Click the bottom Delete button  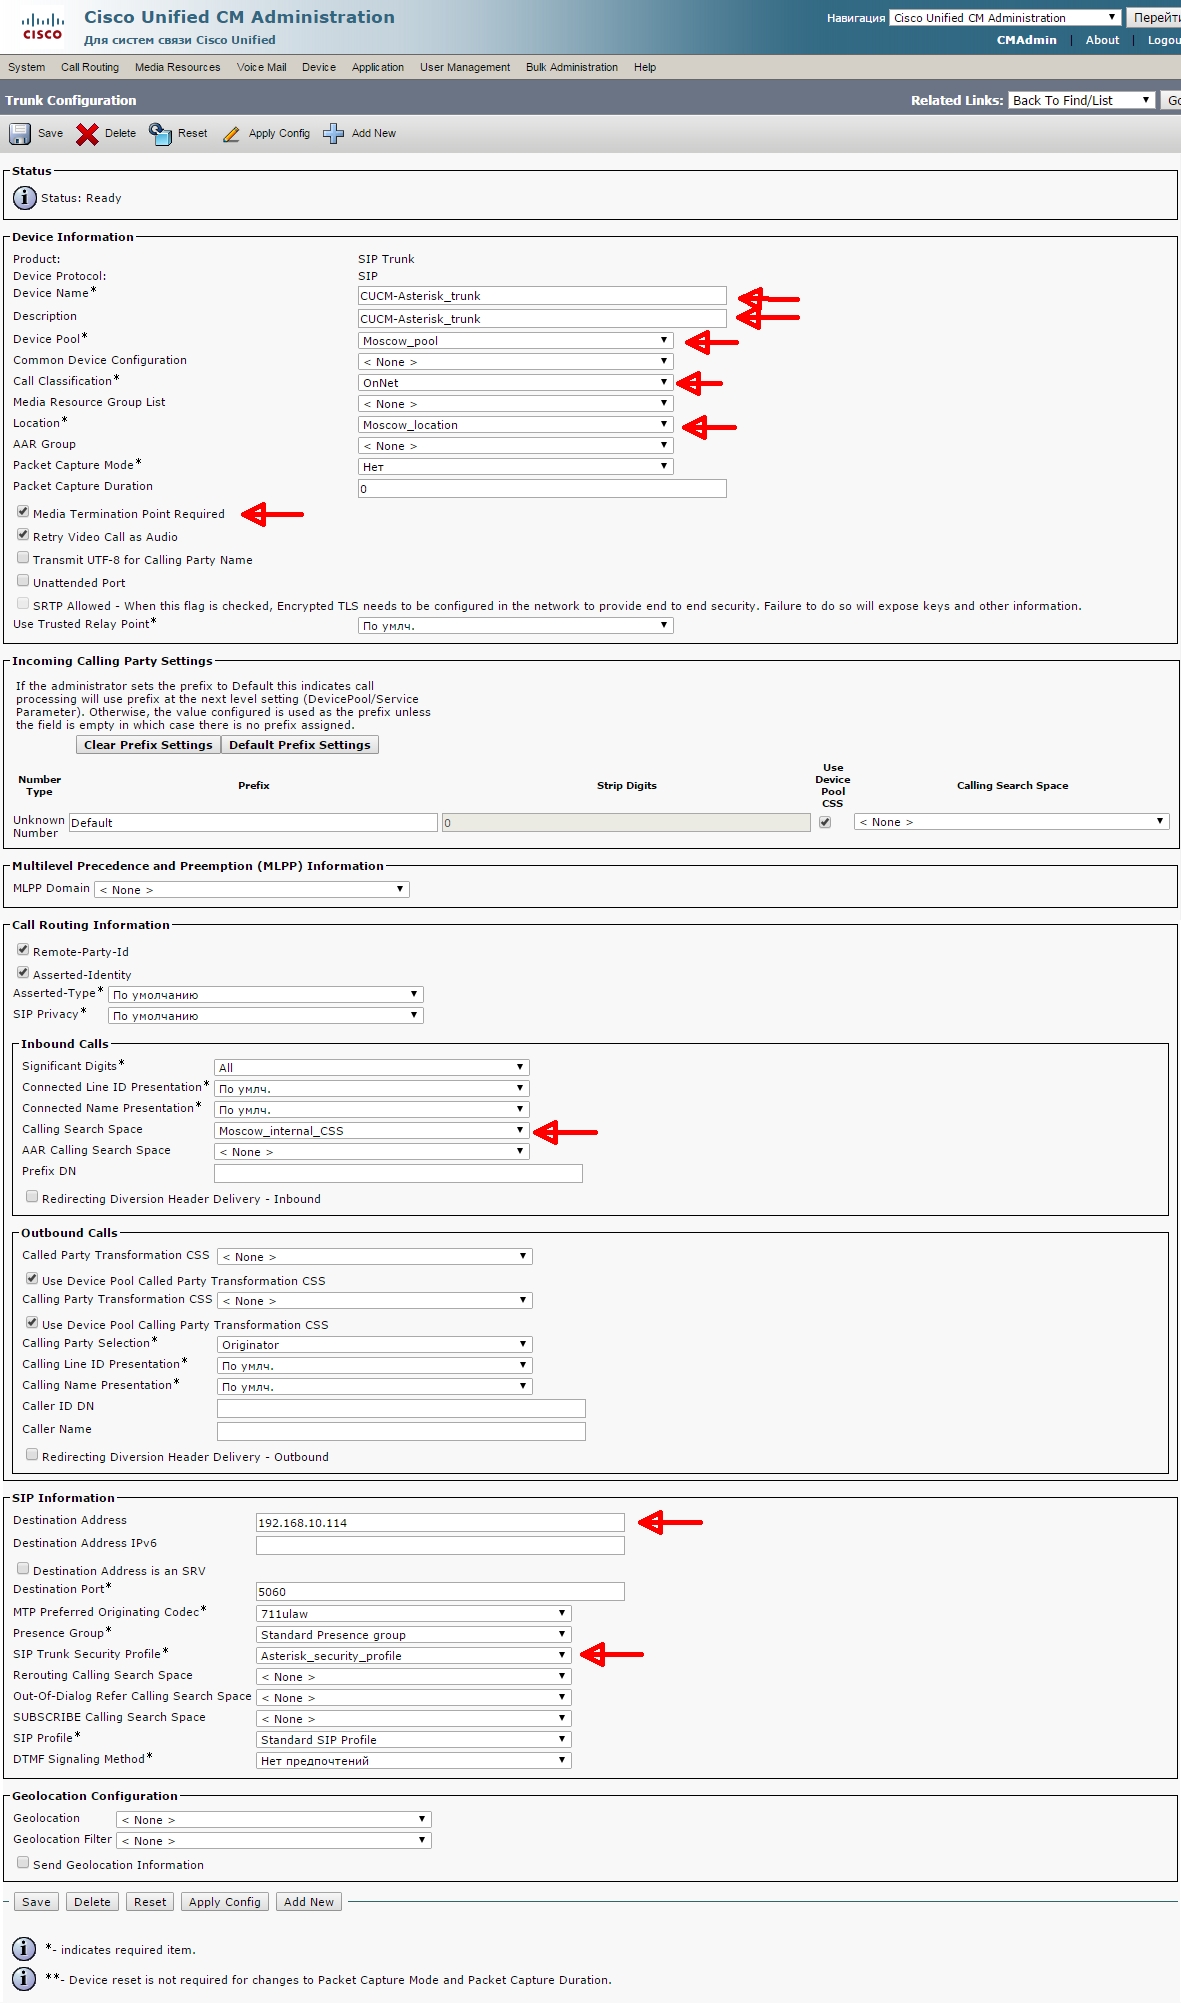92,1902
